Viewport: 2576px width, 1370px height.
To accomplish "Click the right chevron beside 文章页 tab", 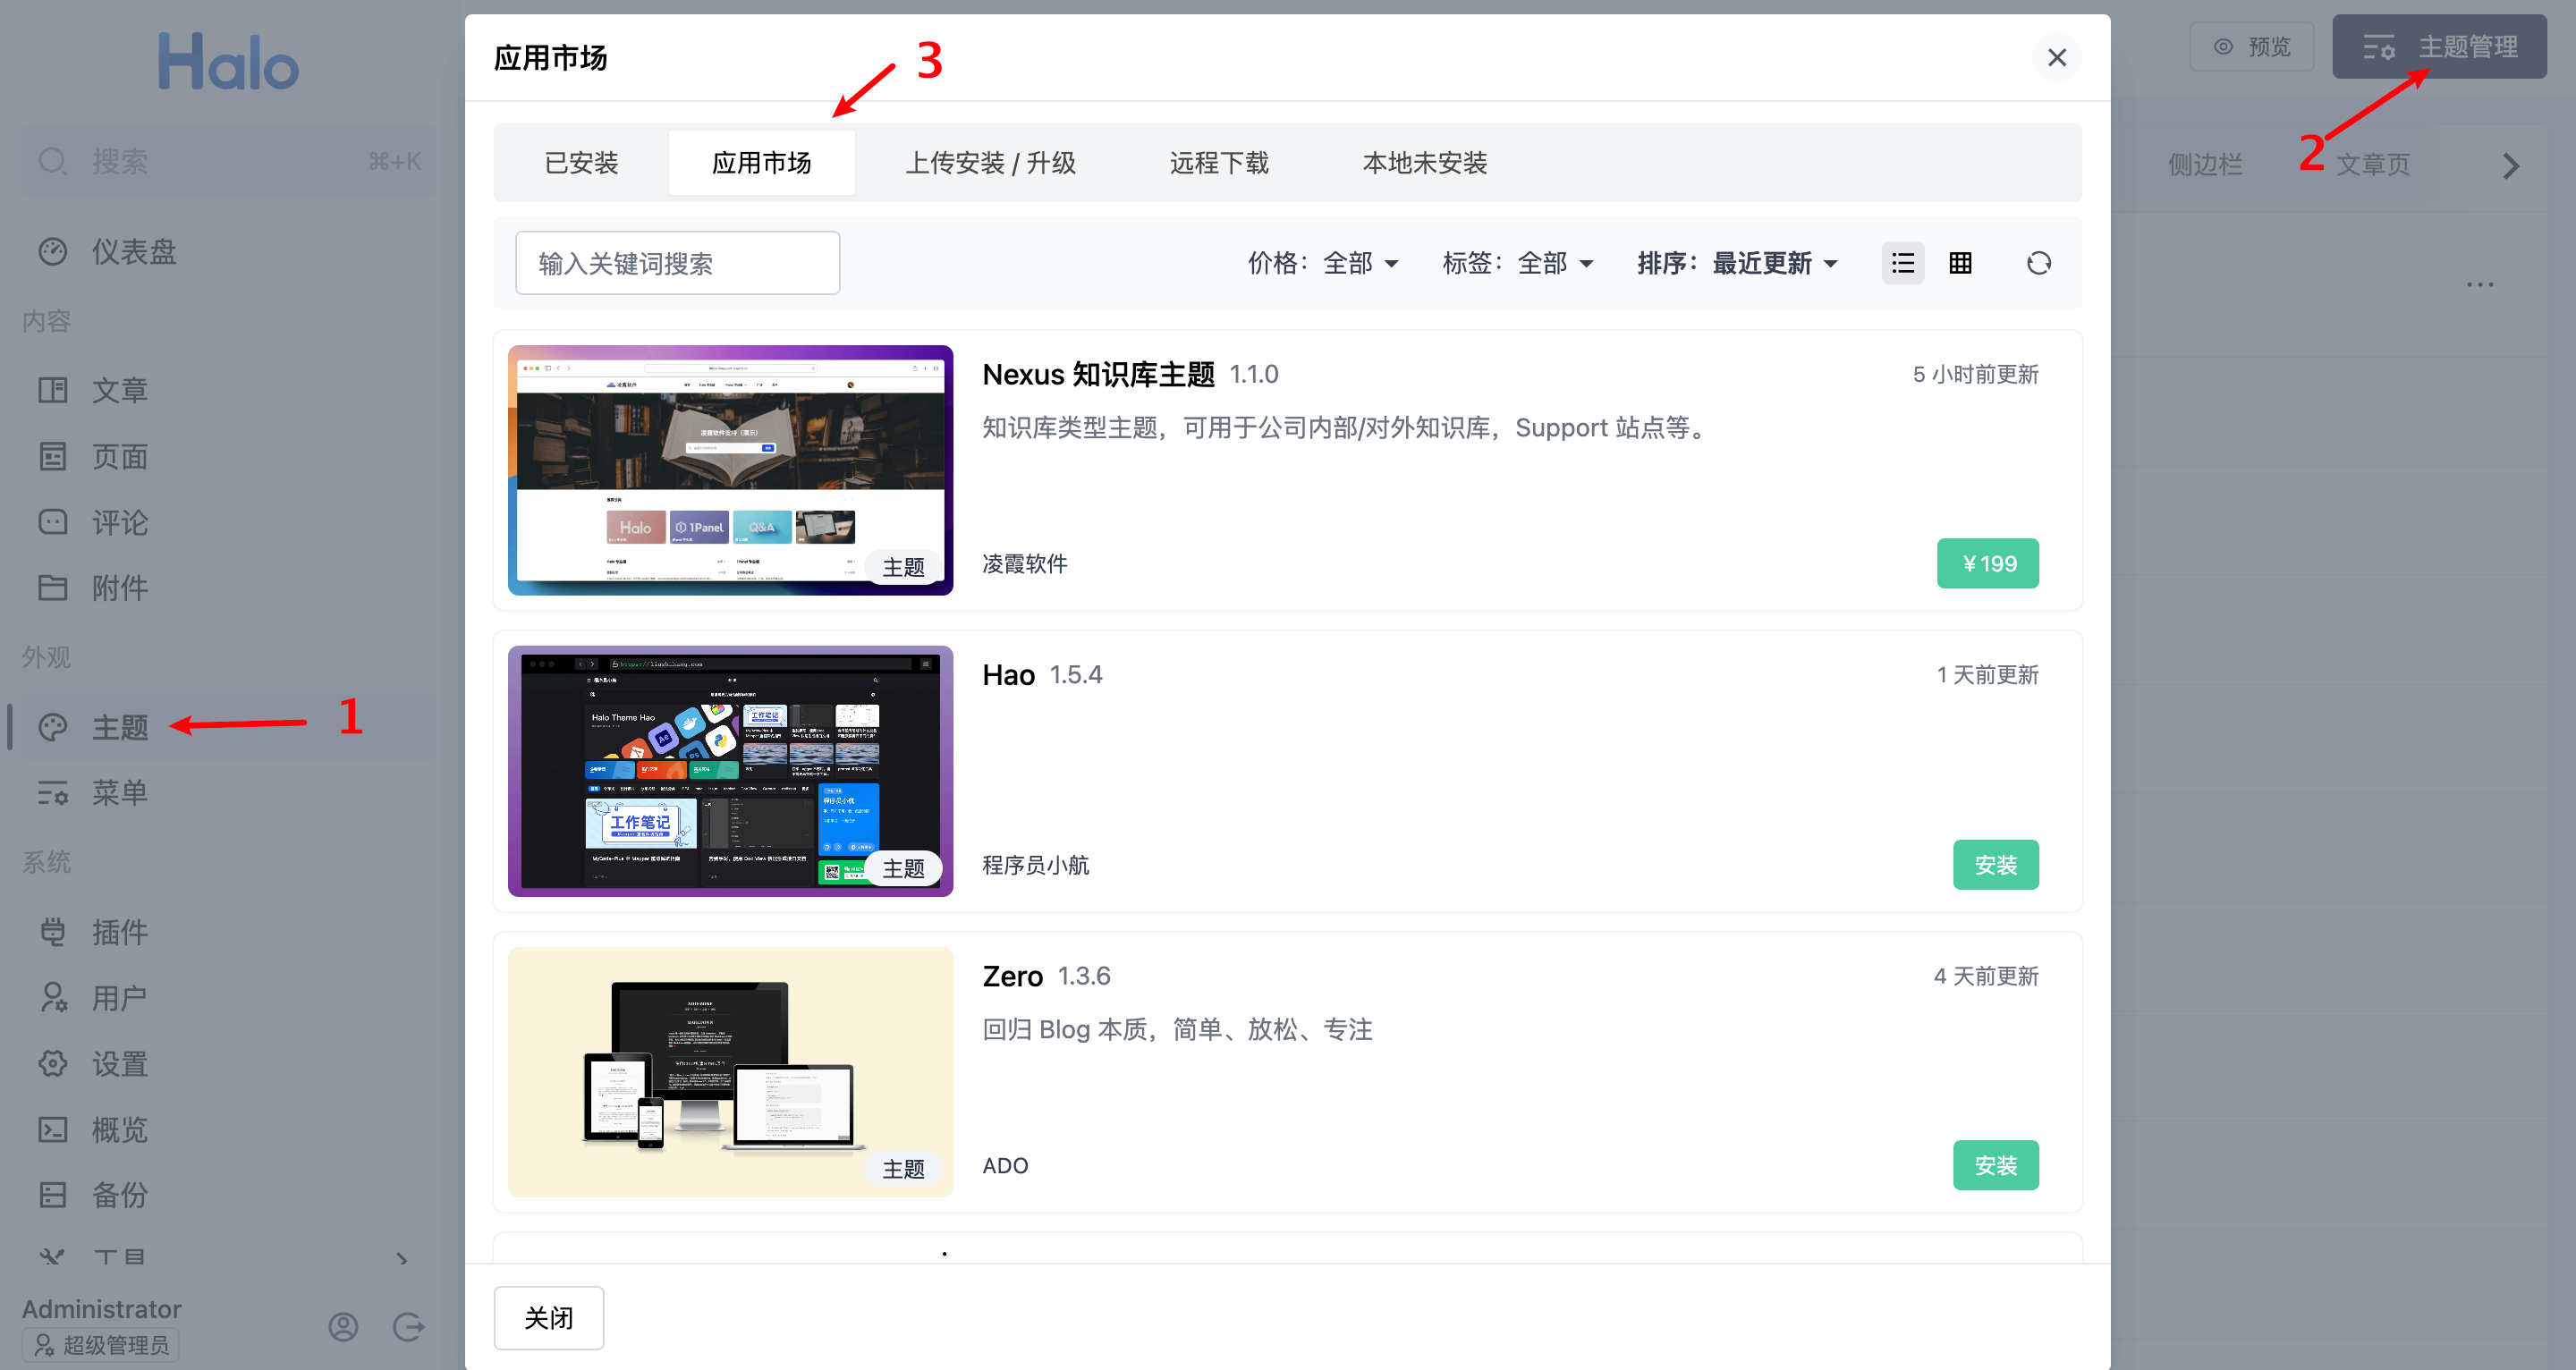I will coord(2511,165).
